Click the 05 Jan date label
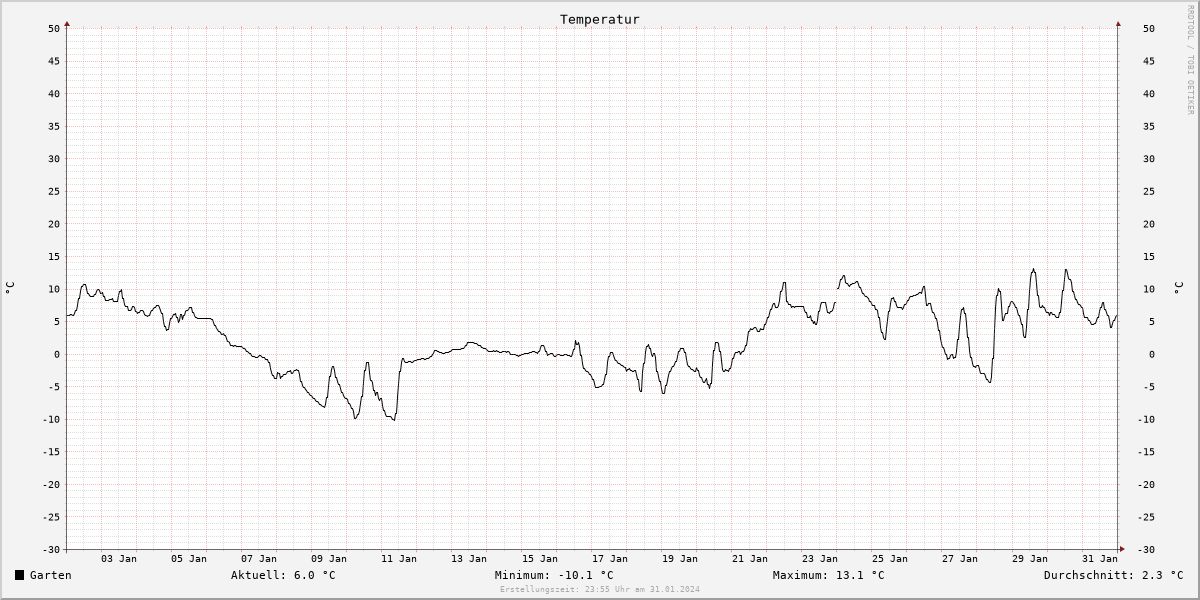 tap(189, 558)
